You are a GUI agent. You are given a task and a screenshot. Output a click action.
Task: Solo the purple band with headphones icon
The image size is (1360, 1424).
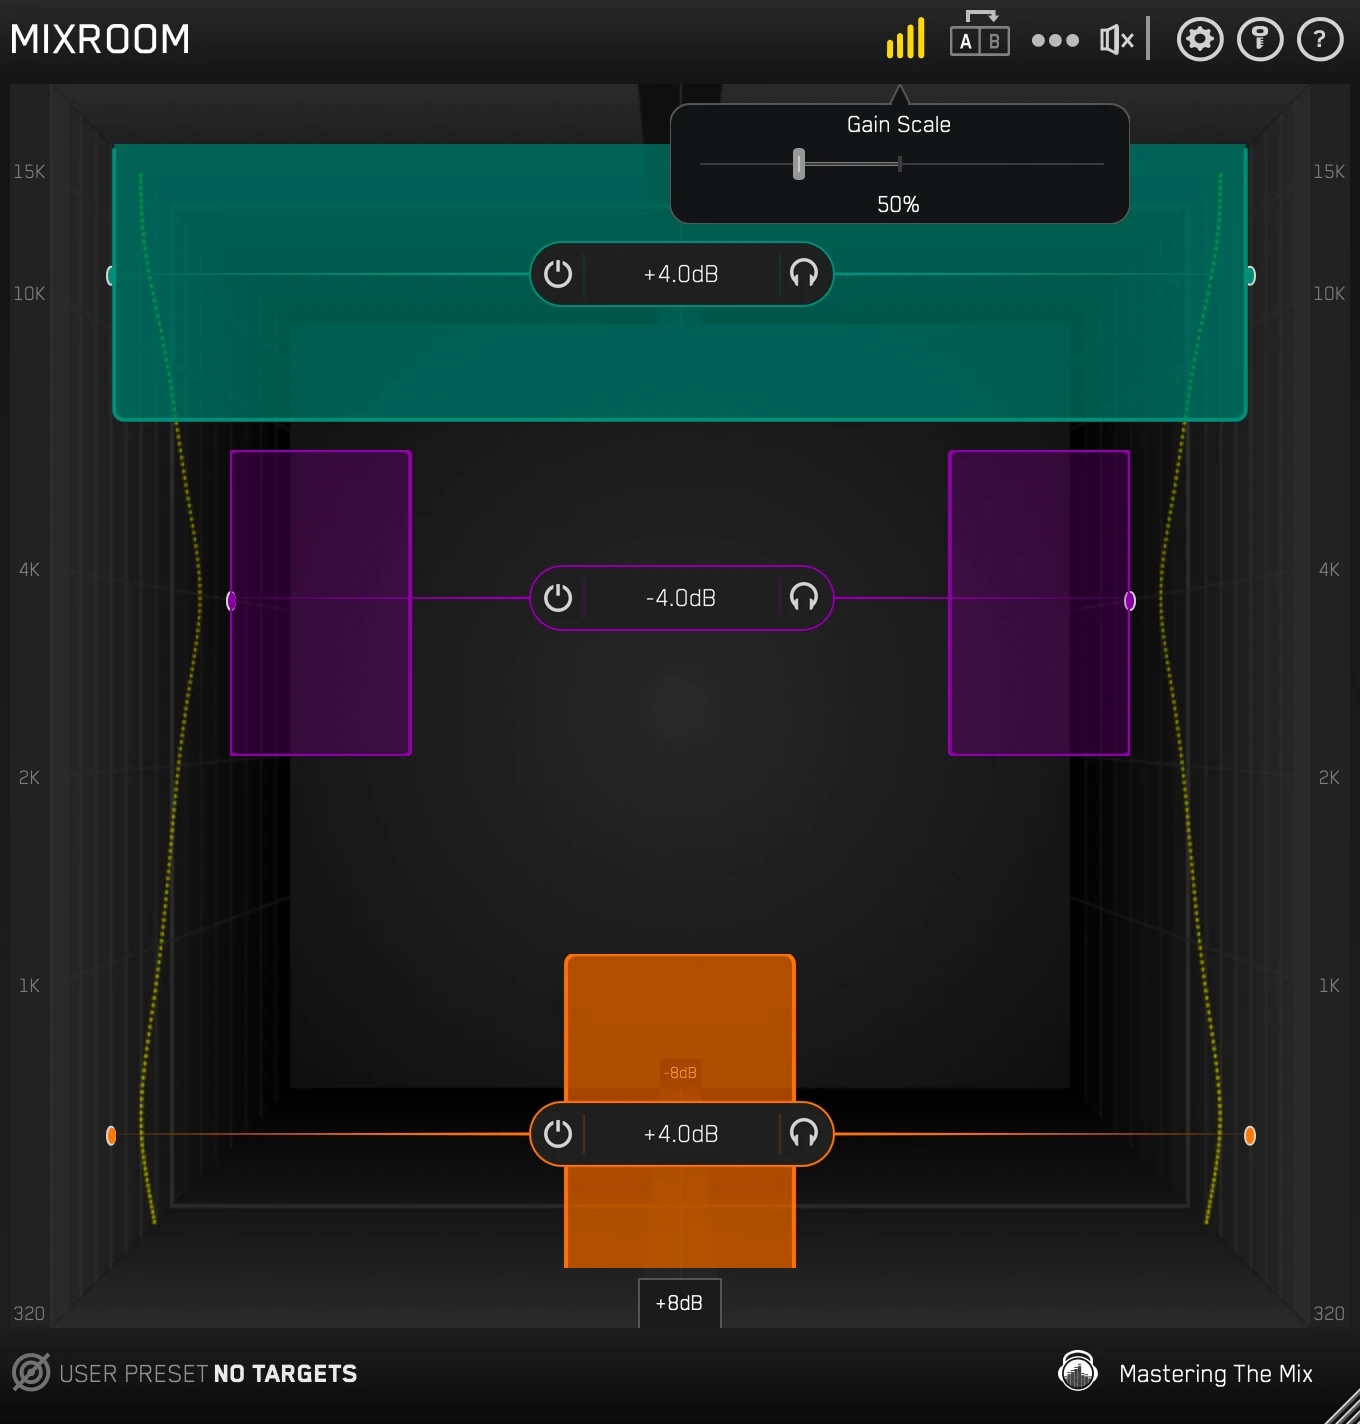point(804,598)
